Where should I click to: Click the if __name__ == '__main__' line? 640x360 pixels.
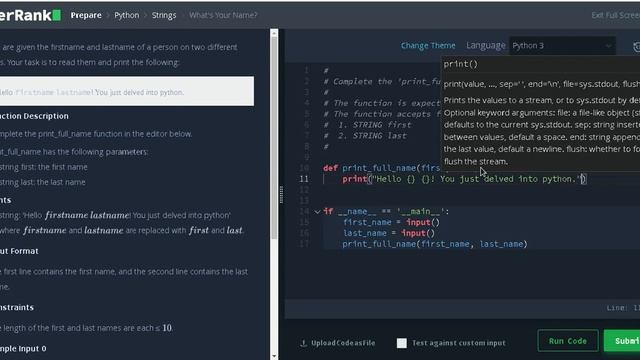click(386, 211)
